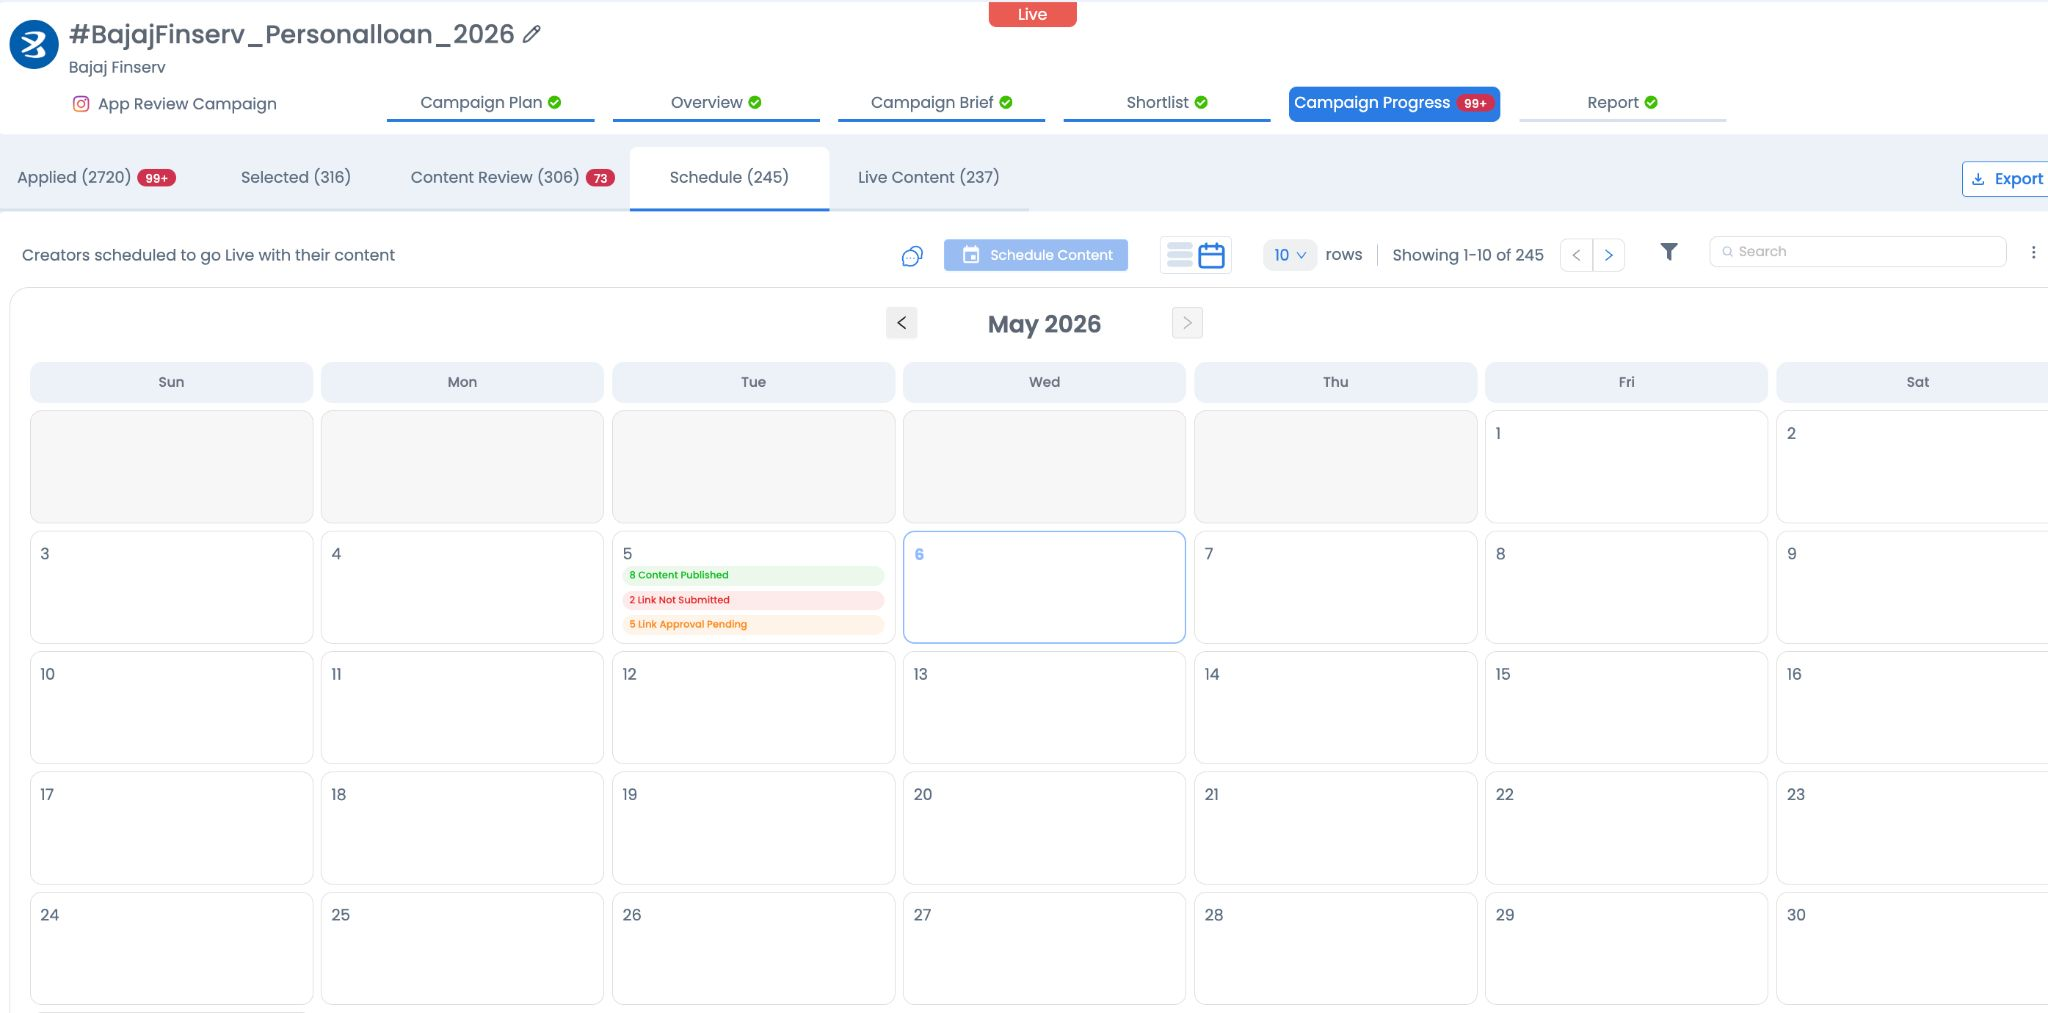The height and width of the screenshot is (1013, 2048).
Task: Click the 'Creators scheduled to go Live' description
Action: (208, 255)
